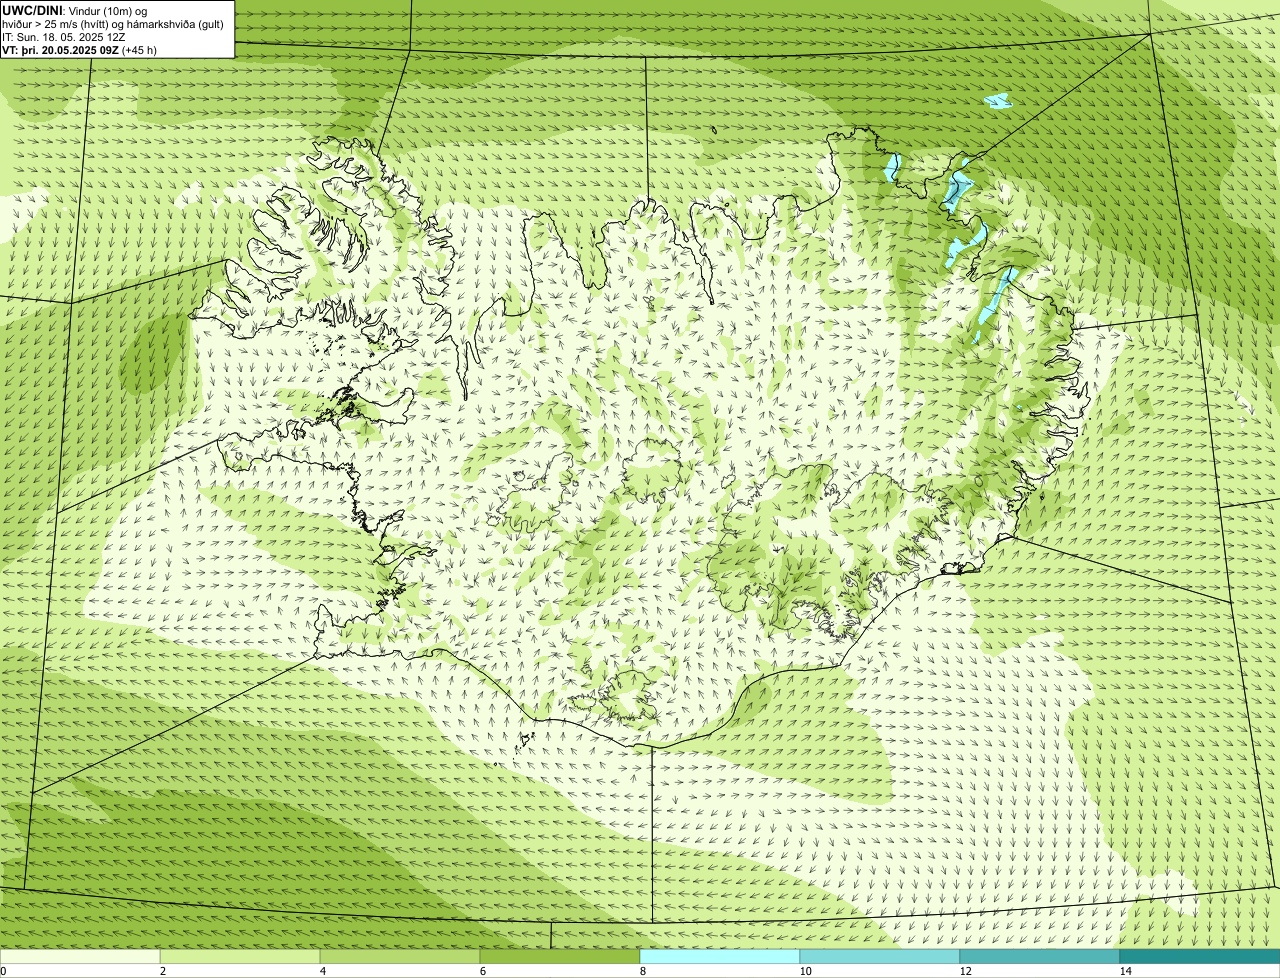Click the dark teal legend segment above 14
1280x978 pixels.
pos(1200,956)
